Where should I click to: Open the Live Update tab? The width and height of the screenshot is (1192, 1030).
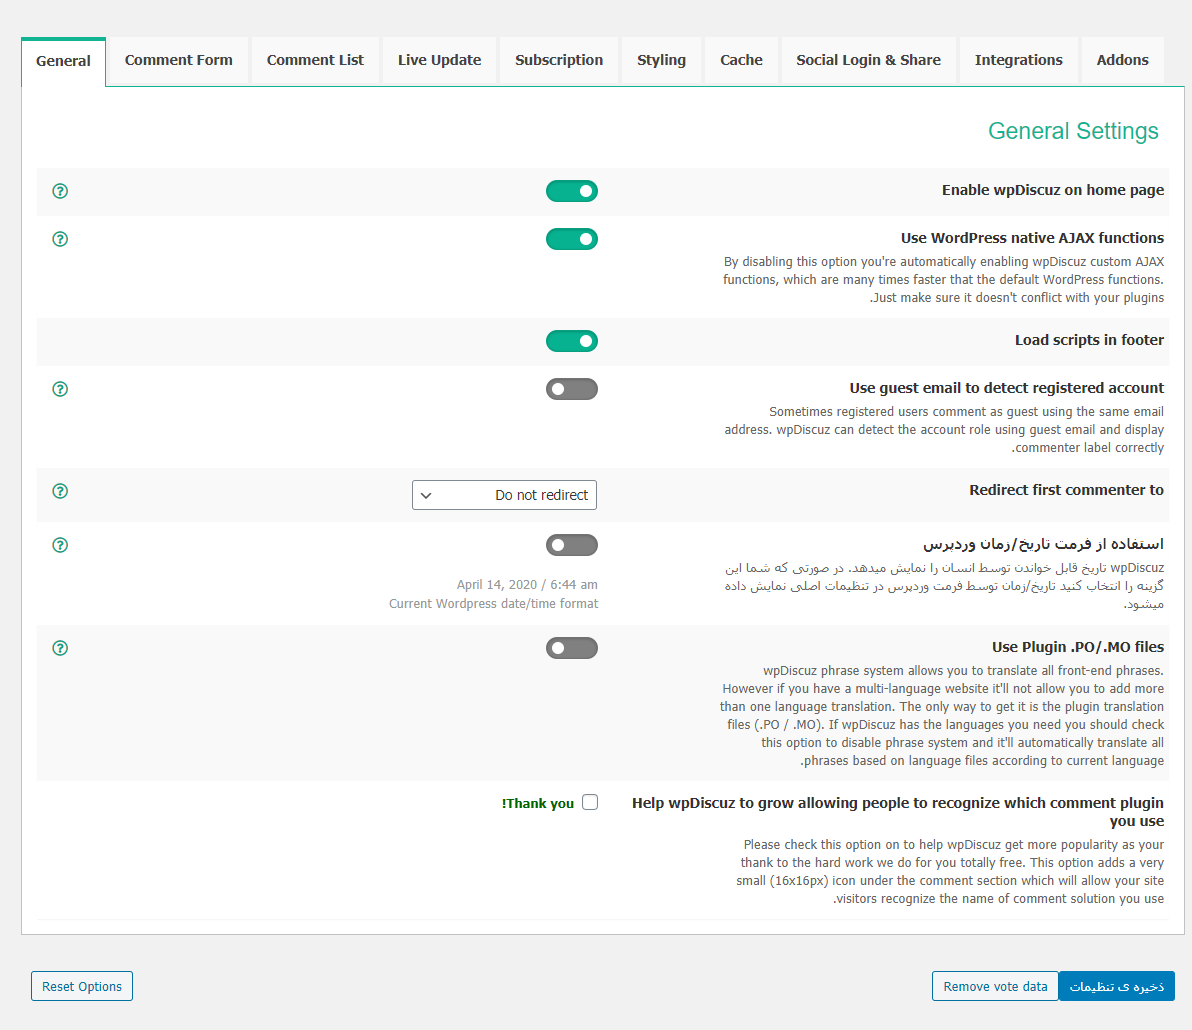pos(439,60)
